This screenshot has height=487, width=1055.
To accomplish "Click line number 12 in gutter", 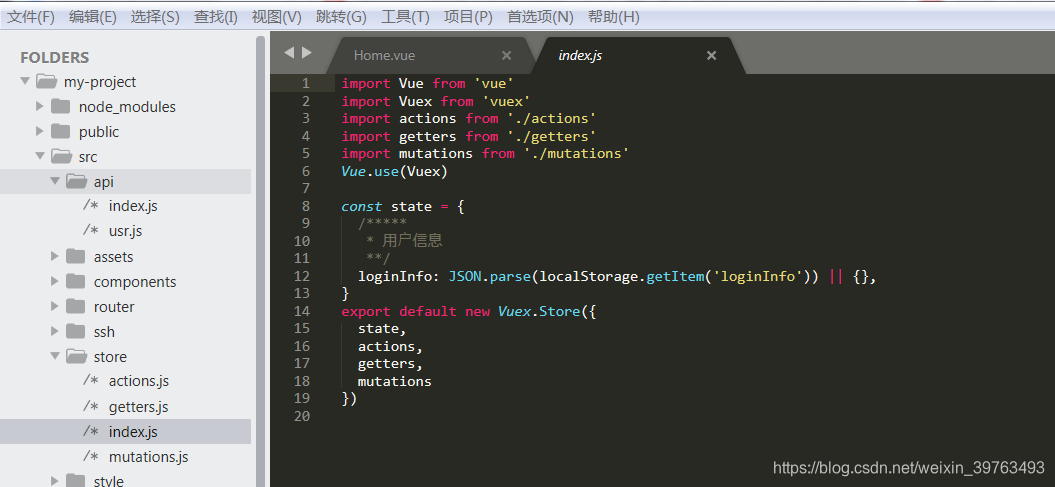I will (302, 276).
